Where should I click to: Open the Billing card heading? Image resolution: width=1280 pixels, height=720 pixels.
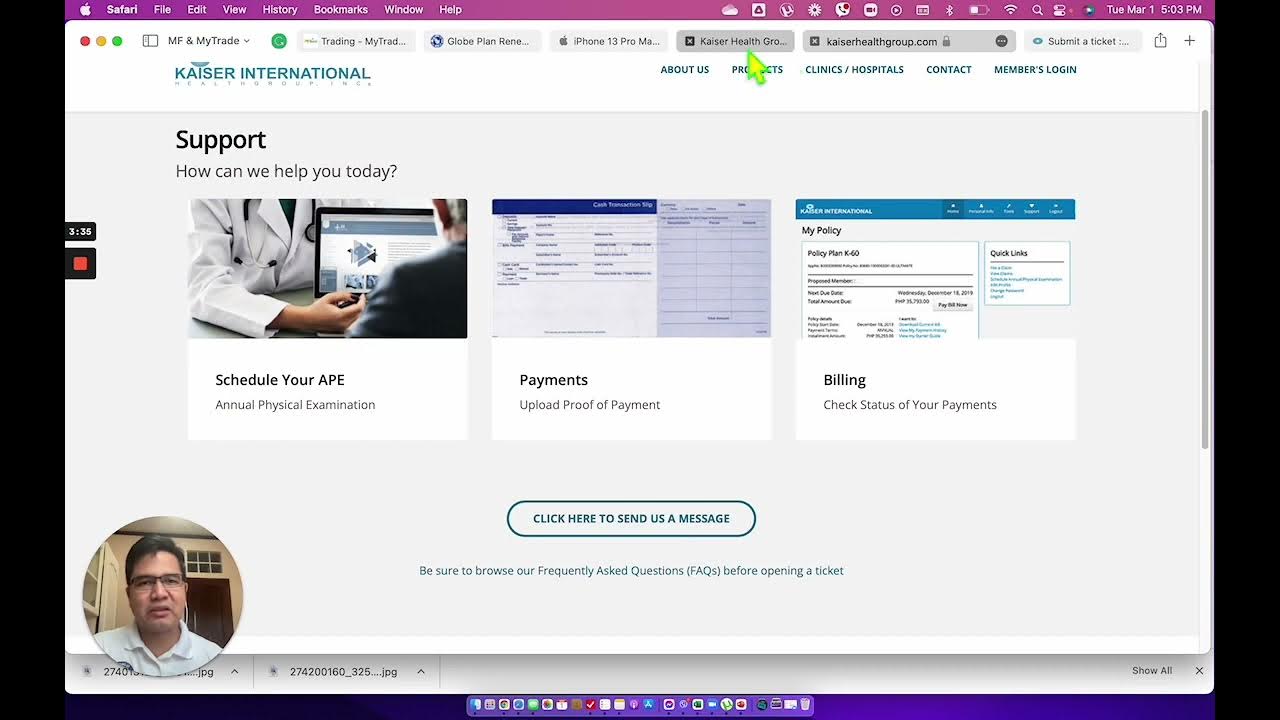click(844, 380)
